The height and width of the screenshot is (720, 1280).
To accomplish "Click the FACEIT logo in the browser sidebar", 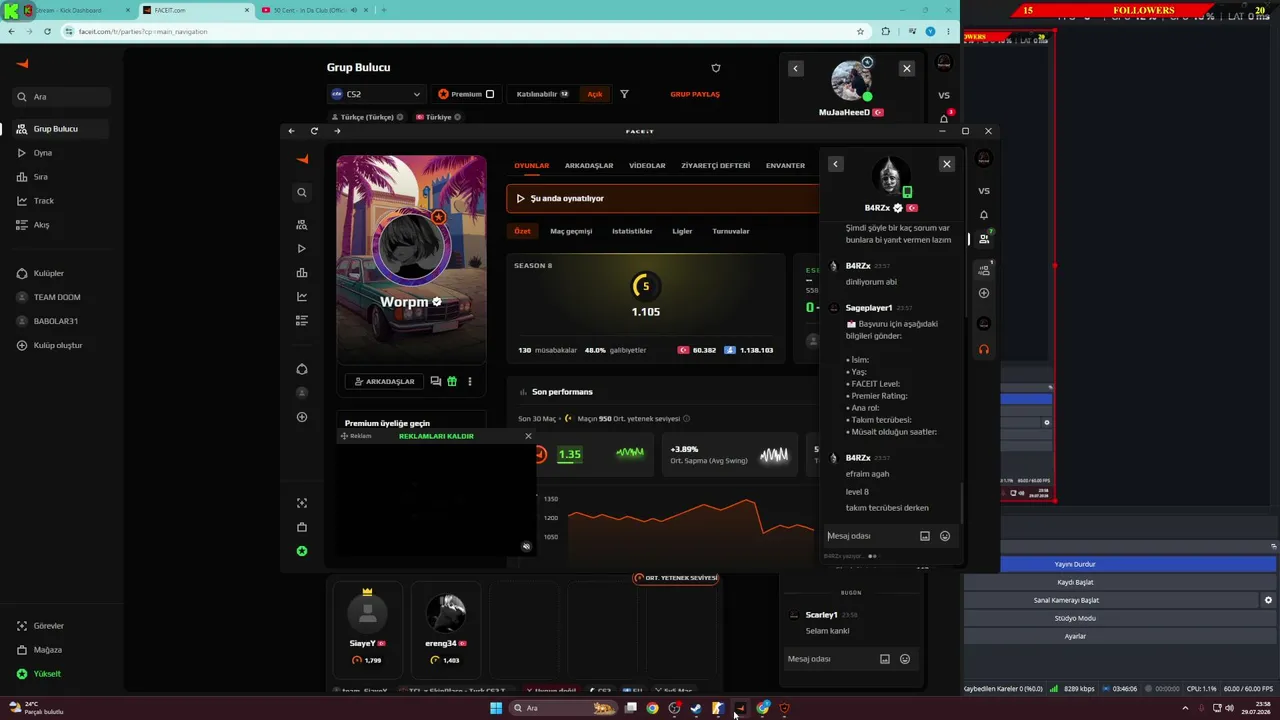I will (x=23, y=63).
